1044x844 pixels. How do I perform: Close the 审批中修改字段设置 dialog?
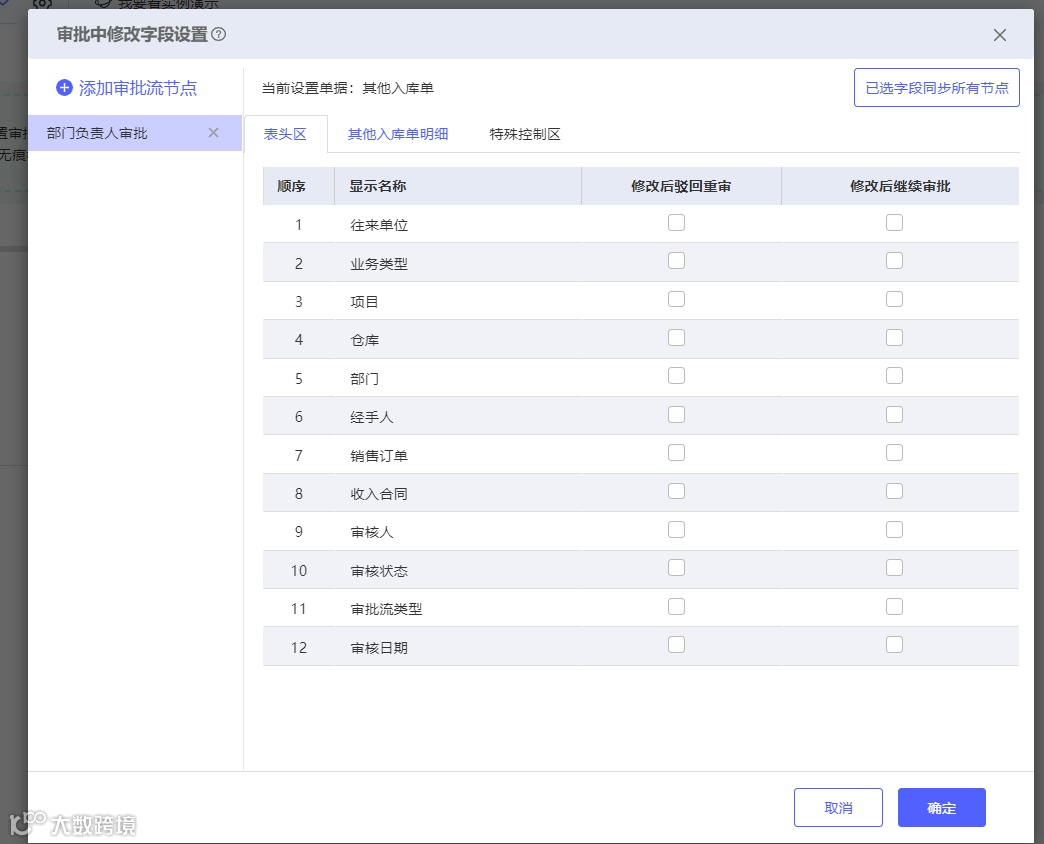pos(999,35)
